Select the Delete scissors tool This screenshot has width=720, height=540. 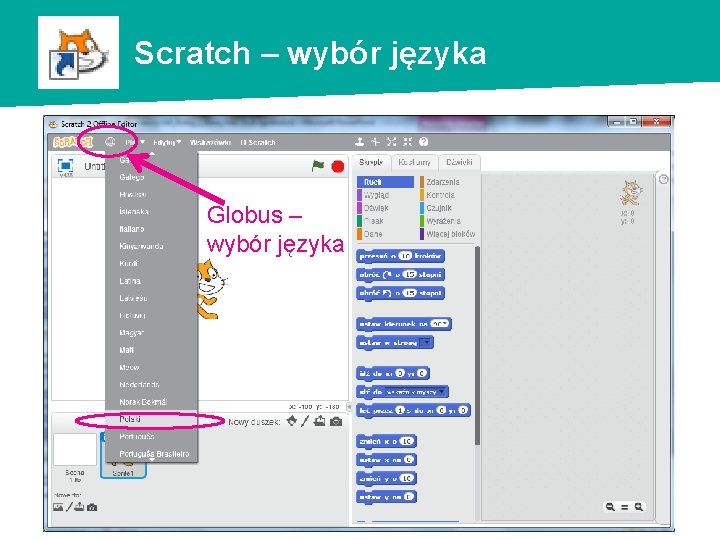[376, 142]
